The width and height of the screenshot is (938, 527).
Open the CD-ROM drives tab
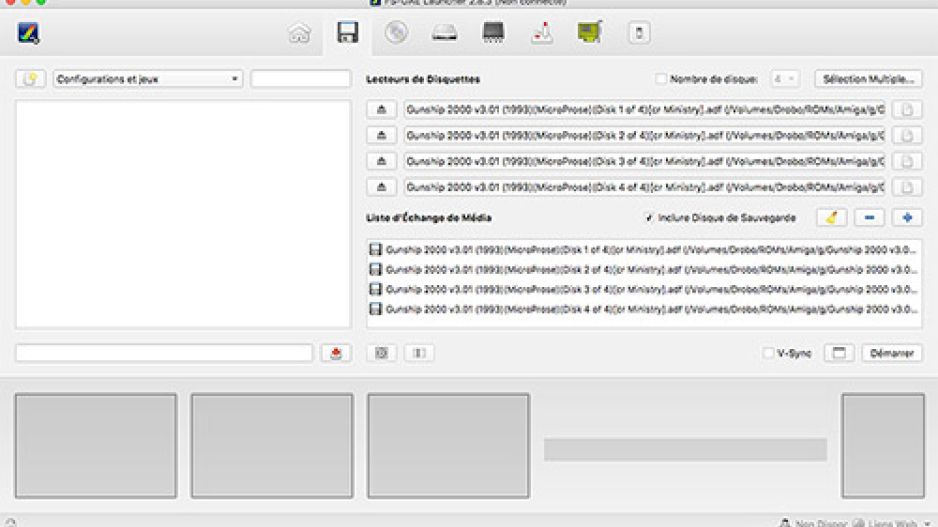(x=396, y=32)
